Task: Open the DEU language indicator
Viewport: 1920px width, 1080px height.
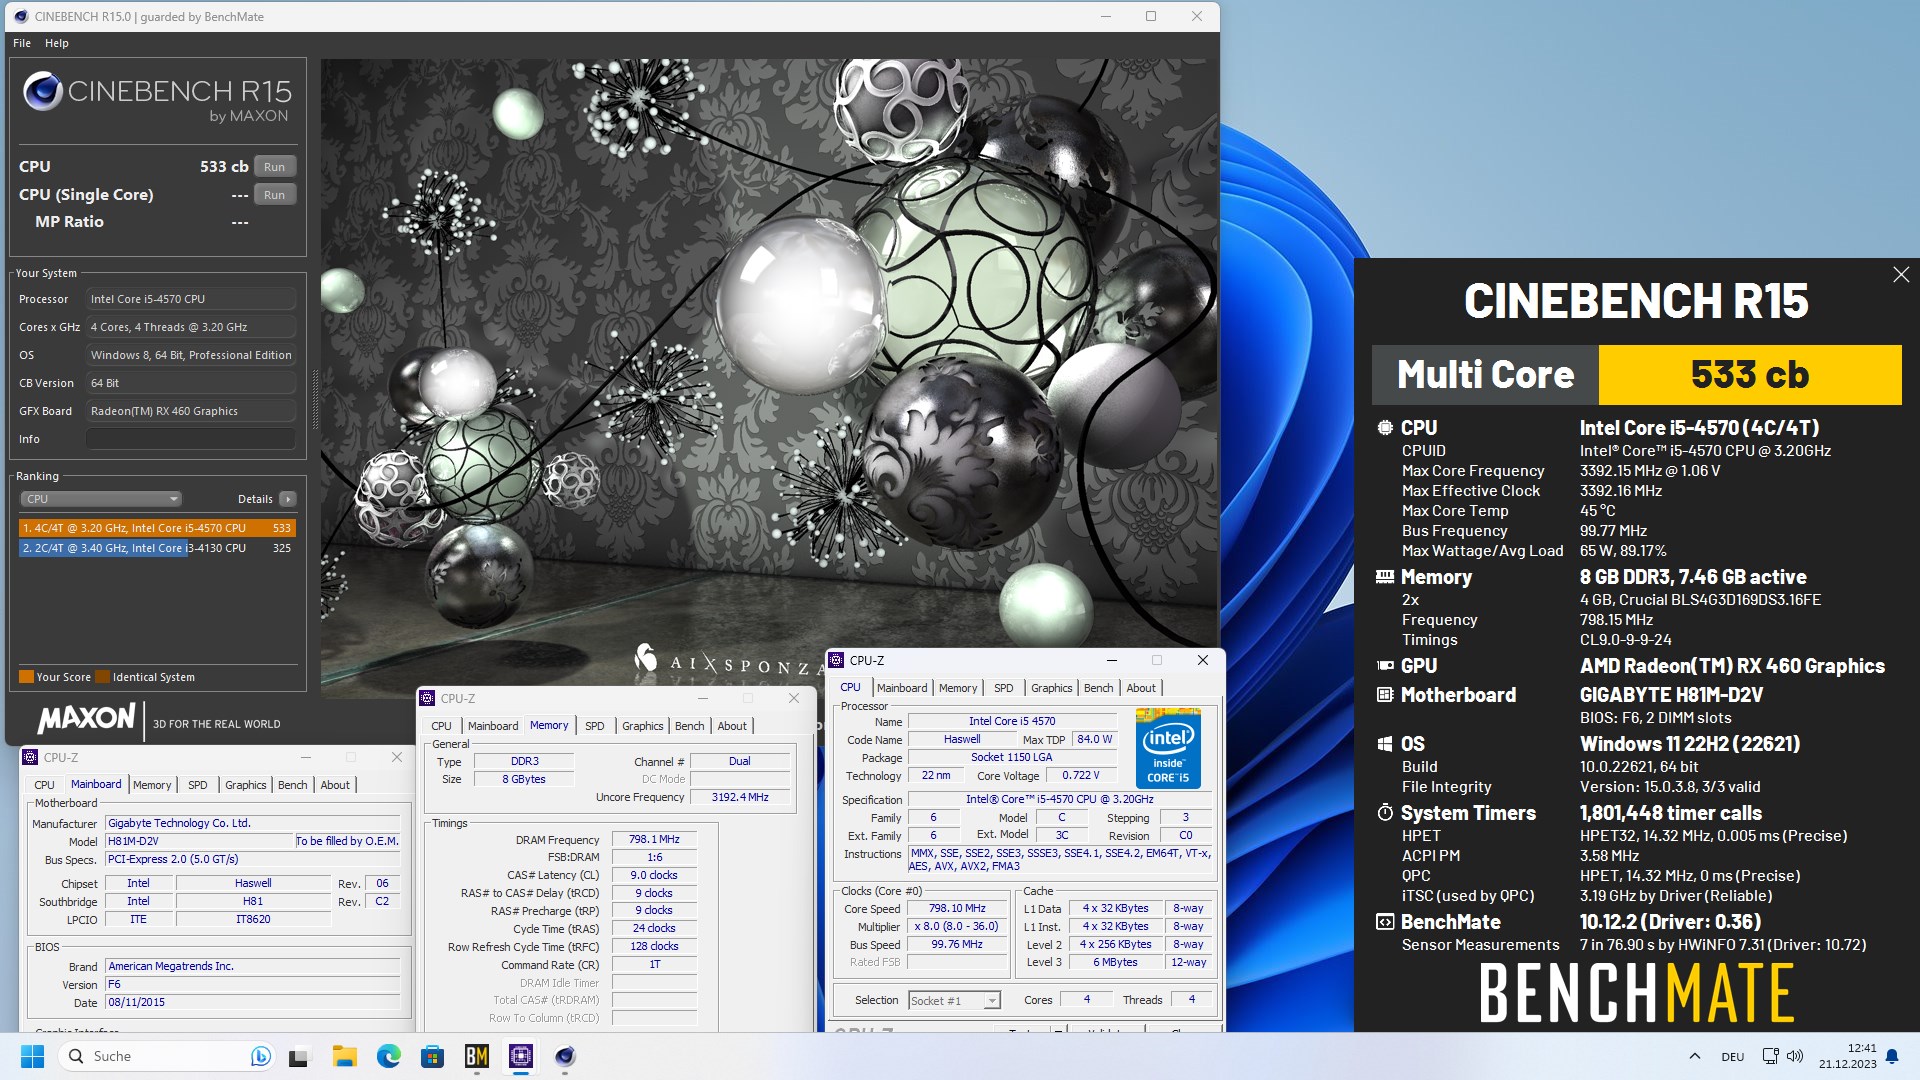Action: tap(1733, 1057)
